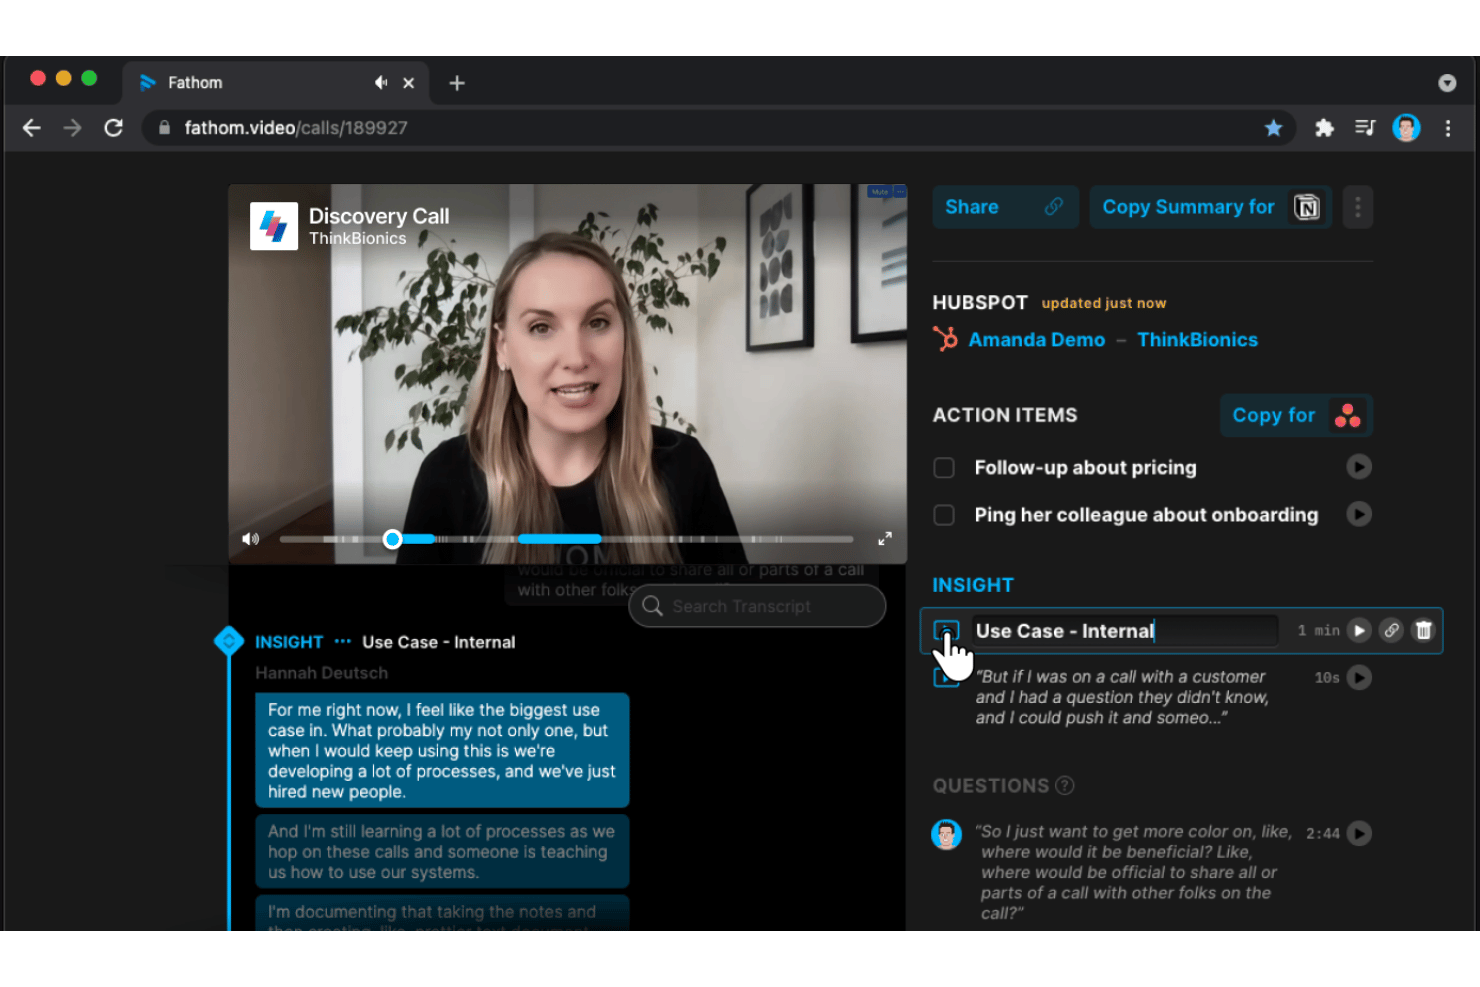Click the transcript label Use Case - Internal
Screen dimensions: 1480x987
point(439,642)
